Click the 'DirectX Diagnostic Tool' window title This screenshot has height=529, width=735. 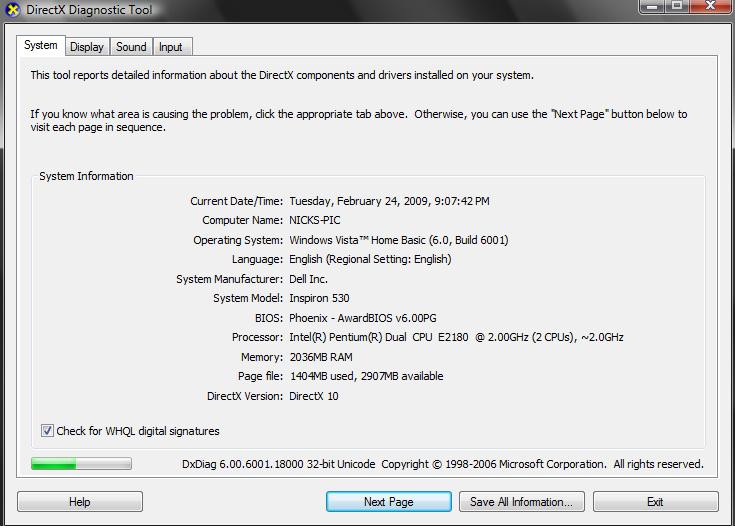pos(89,9)
